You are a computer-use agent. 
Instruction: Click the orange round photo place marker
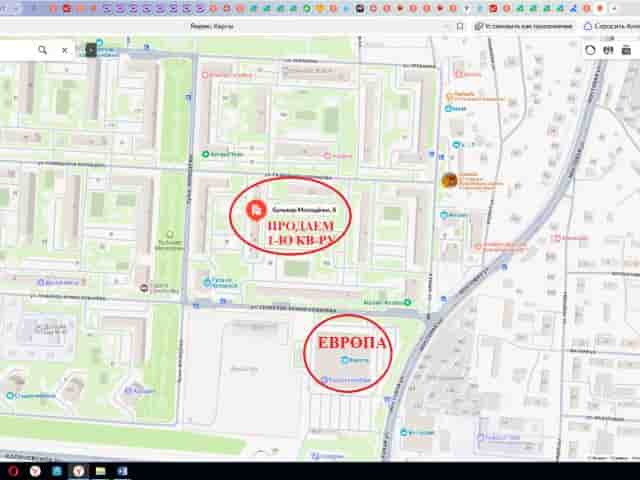click(x=449, y=180)
